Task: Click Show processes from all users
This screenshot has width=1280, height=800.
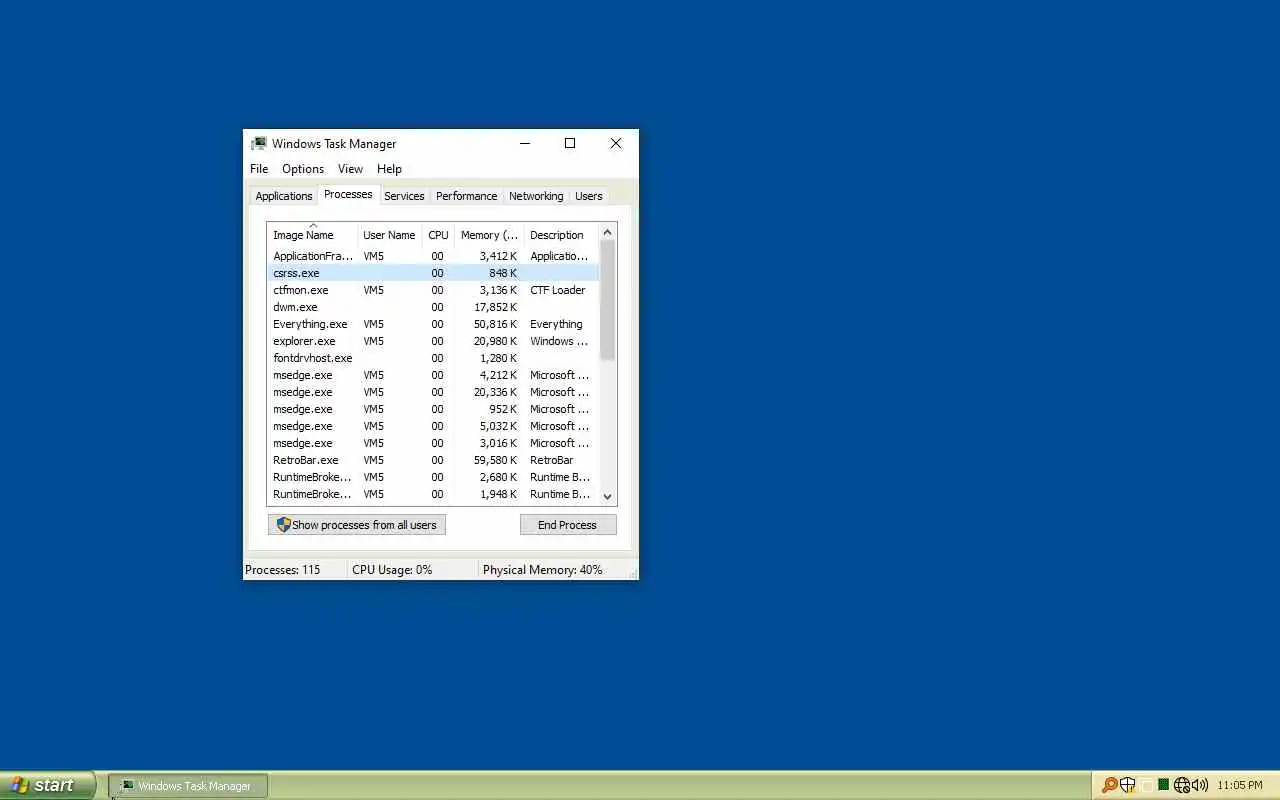Action: coord(356,525)
